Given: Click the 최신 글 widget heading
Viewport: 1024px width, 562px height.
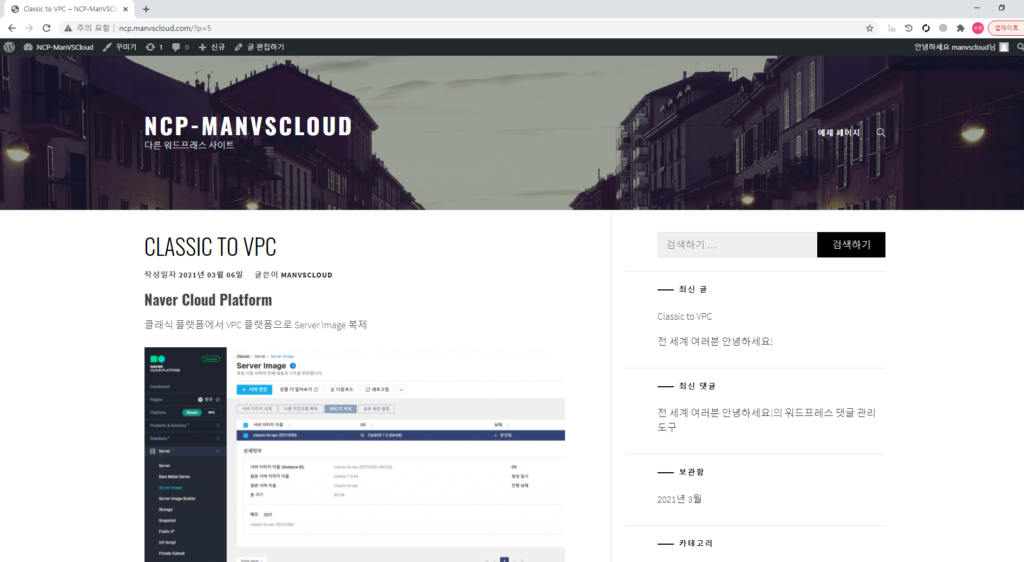Looking at the screenshot, I should [692, 289].
